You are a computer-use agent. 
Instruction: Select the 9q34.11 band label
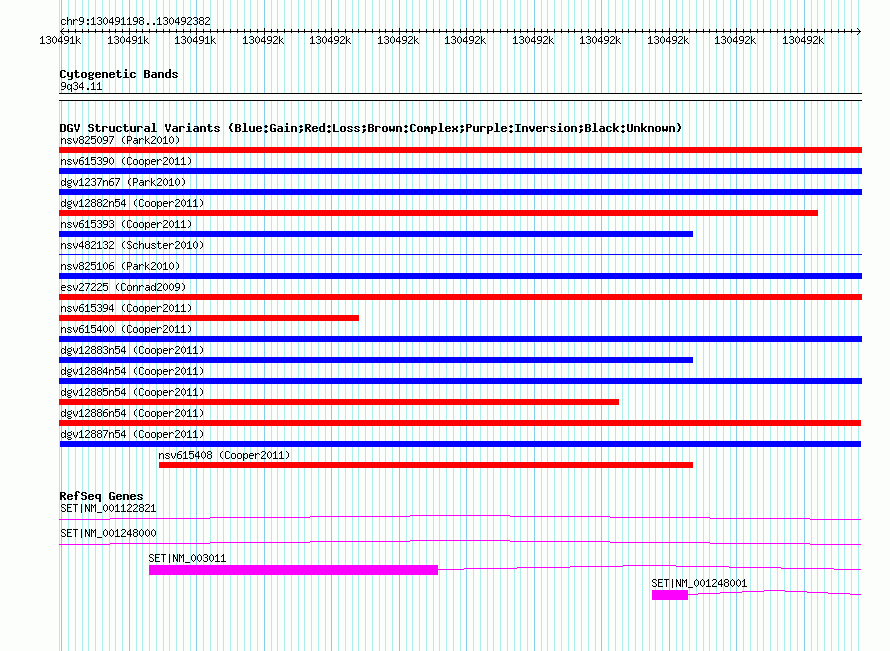(81, 86)
